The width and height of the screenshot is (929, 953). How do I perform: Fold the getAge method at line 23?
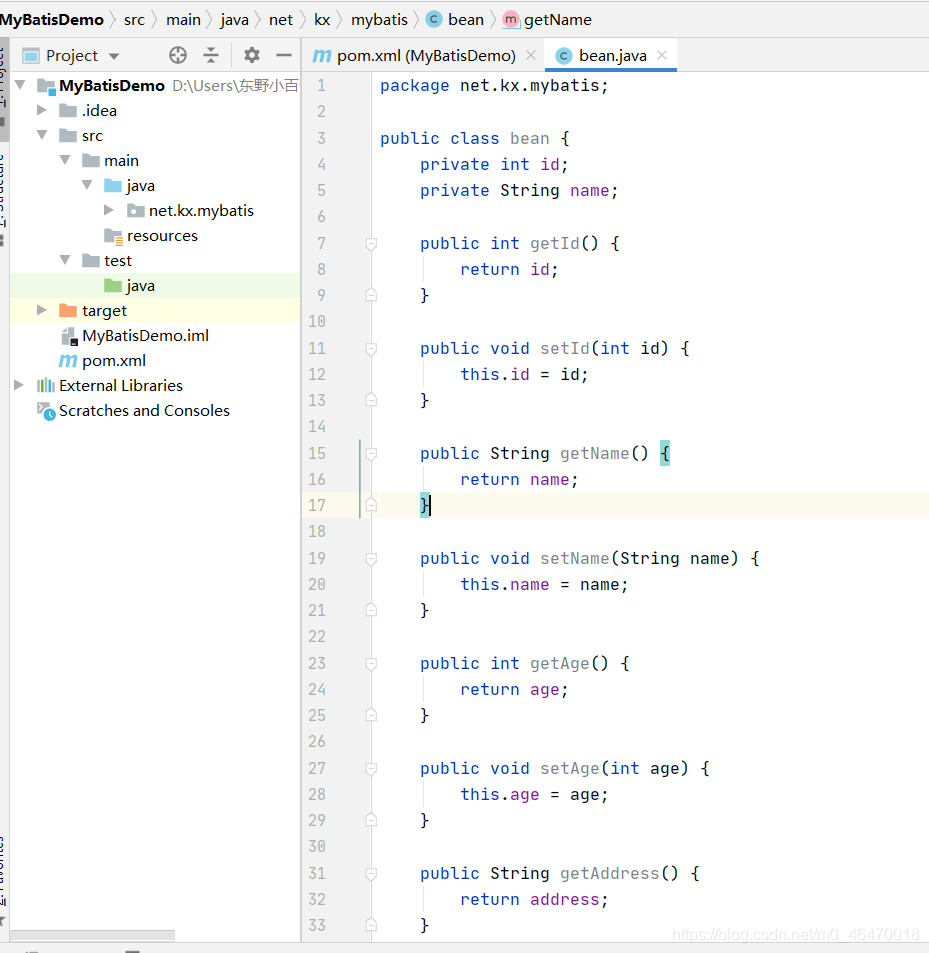point(371,664)
